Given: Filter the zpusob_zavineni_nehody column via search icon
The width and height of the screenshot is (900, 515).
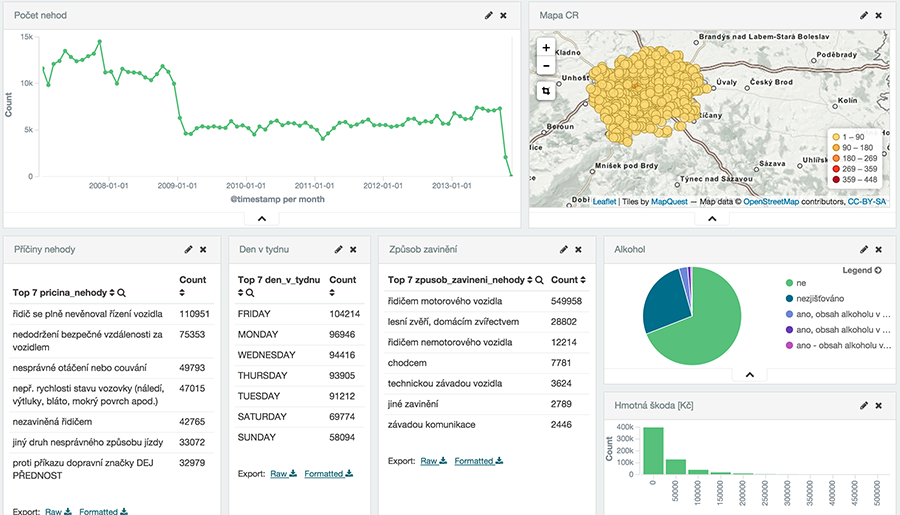Looking at the screenshot, I should coord(540,280).
